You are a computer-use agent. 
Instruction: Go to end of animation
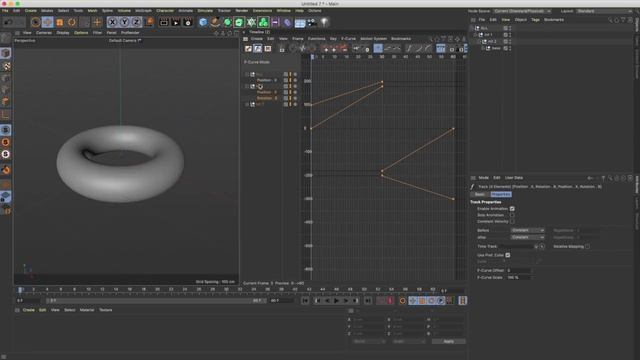coord(368,301)
